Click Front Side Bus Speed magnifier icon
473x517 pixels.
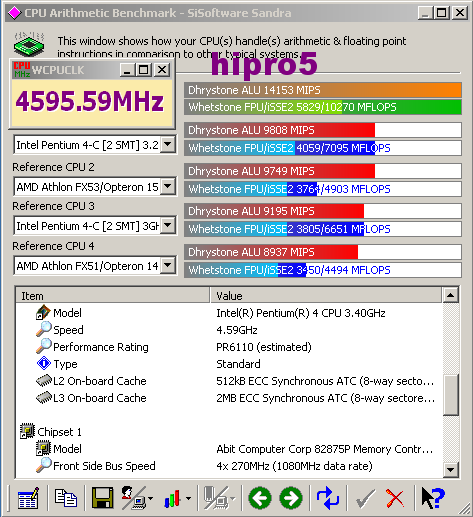point(44,465)
